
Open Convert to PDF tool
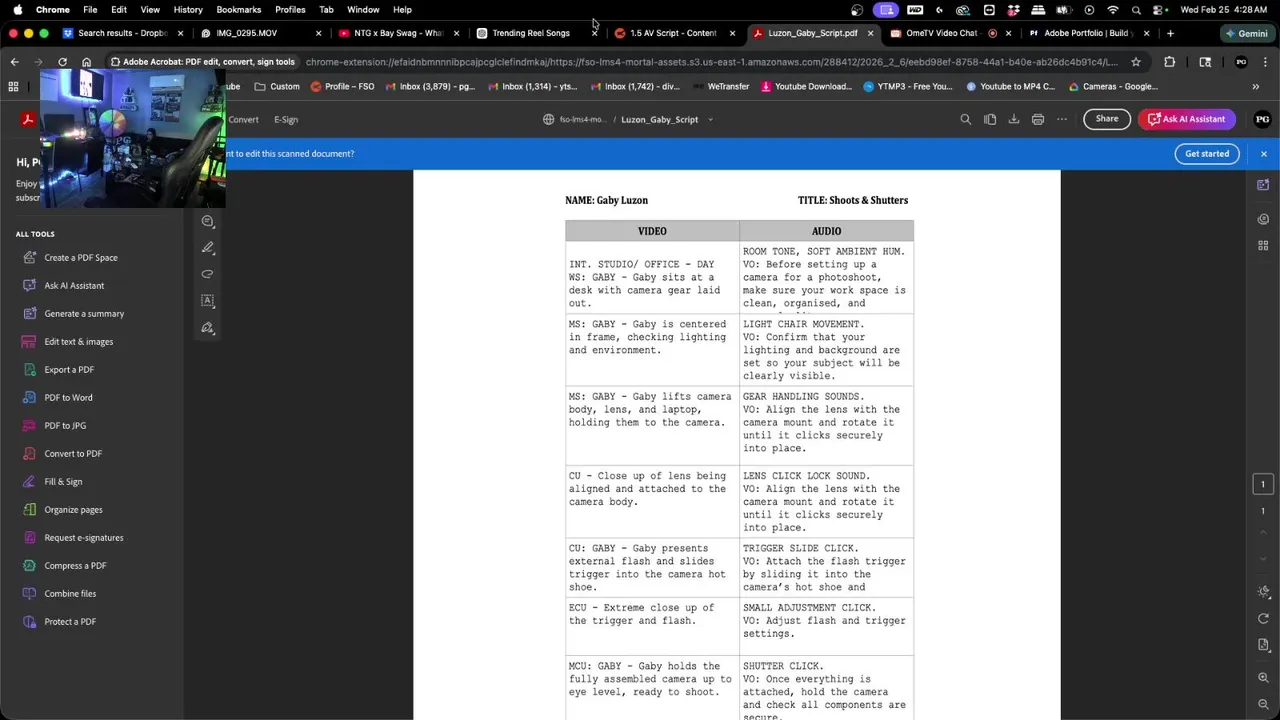click(x=73, y=453)
